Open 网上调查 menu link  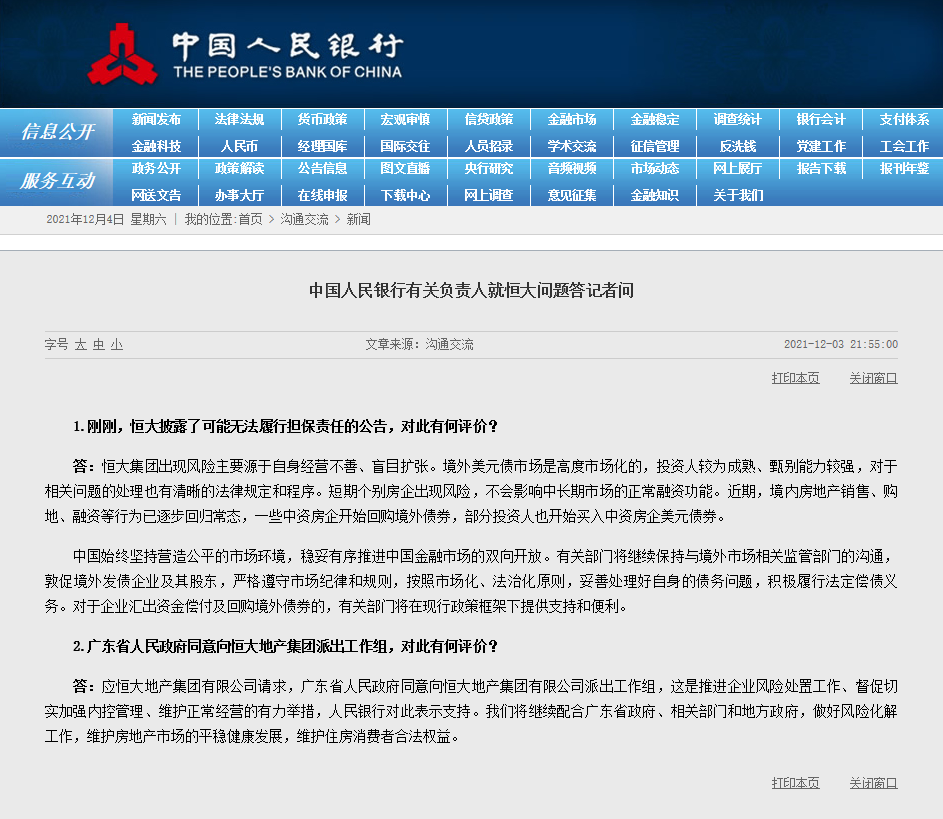[x=489, y=195]
